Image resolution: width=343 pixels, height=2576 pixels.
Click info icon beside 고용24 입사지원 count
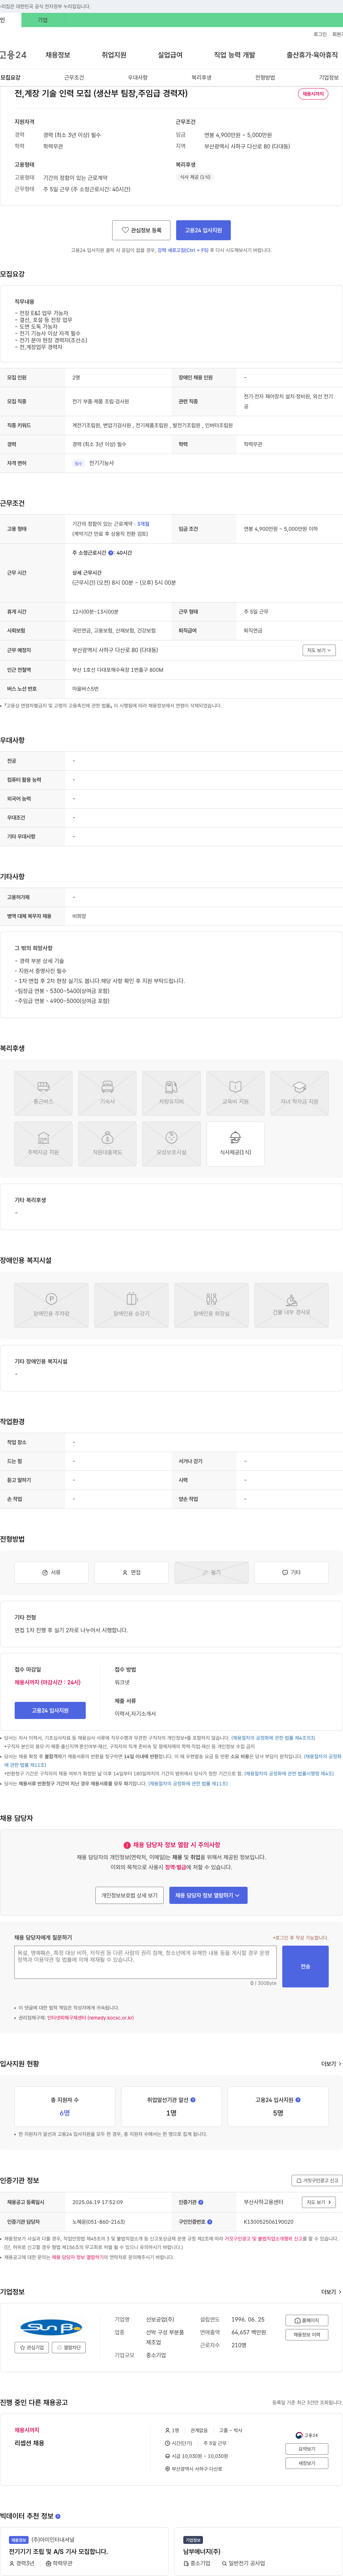(298, 2100)
